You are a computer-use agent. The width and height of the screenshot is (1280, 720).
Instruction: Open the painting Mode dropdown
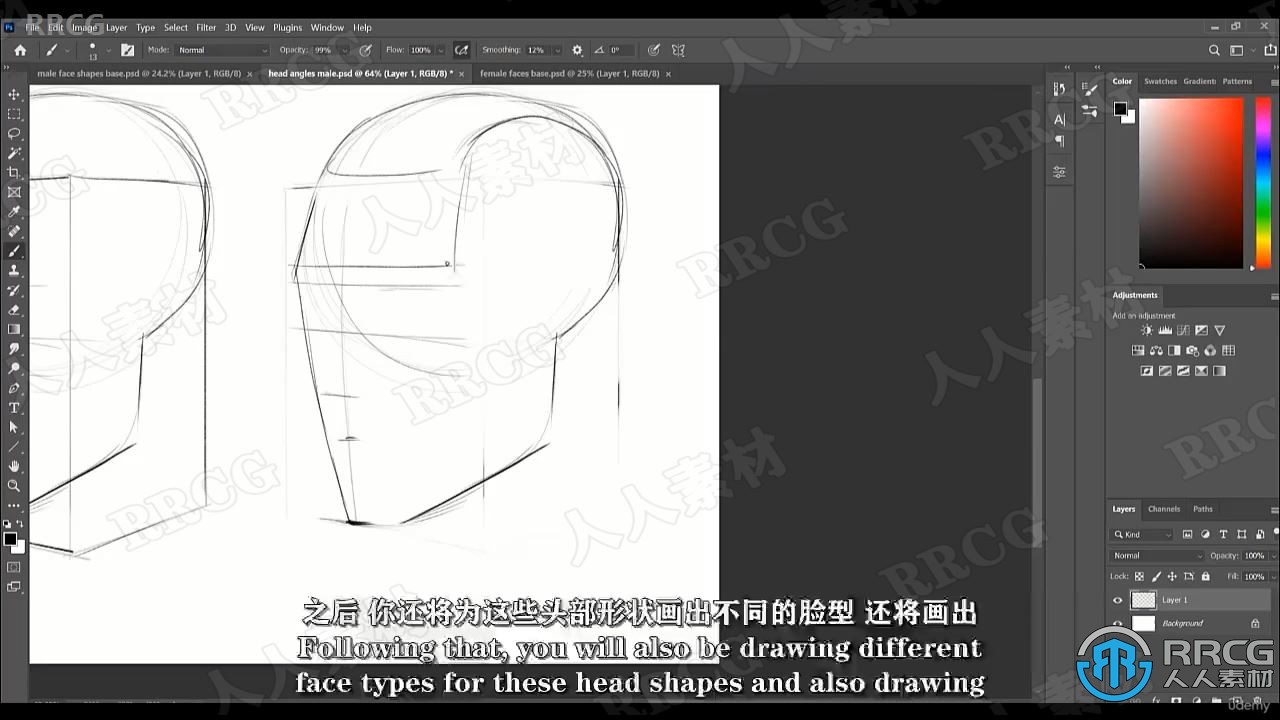pyautogui.click(x=223, y=50)
